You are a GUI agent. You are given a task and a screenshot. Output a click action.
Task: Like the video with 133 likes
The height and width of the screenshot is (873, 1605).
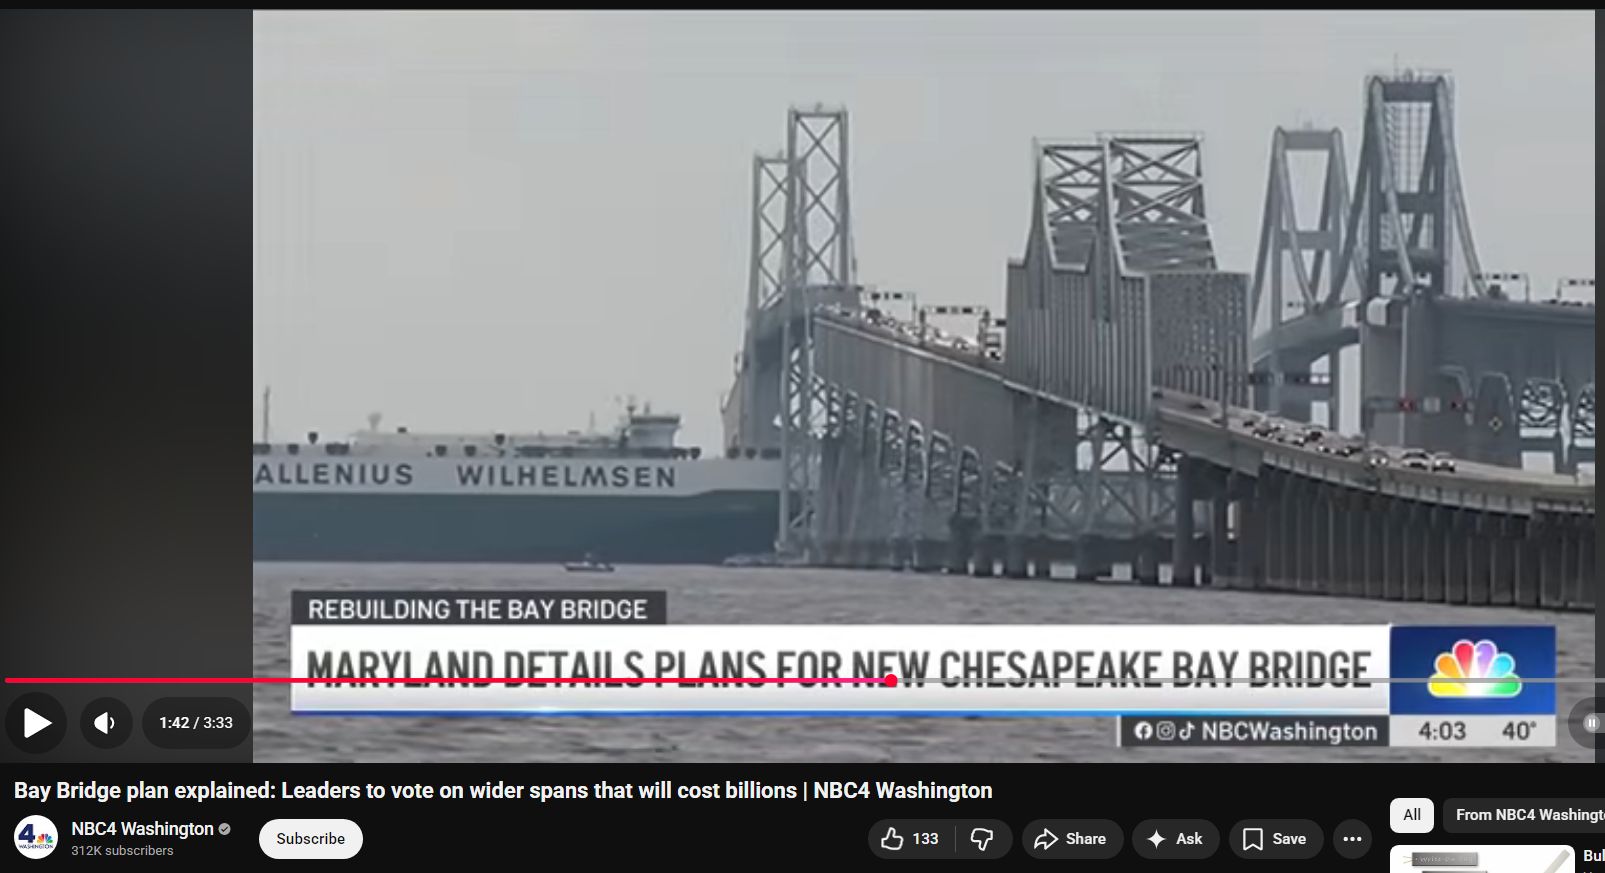(x=911, y=839)
